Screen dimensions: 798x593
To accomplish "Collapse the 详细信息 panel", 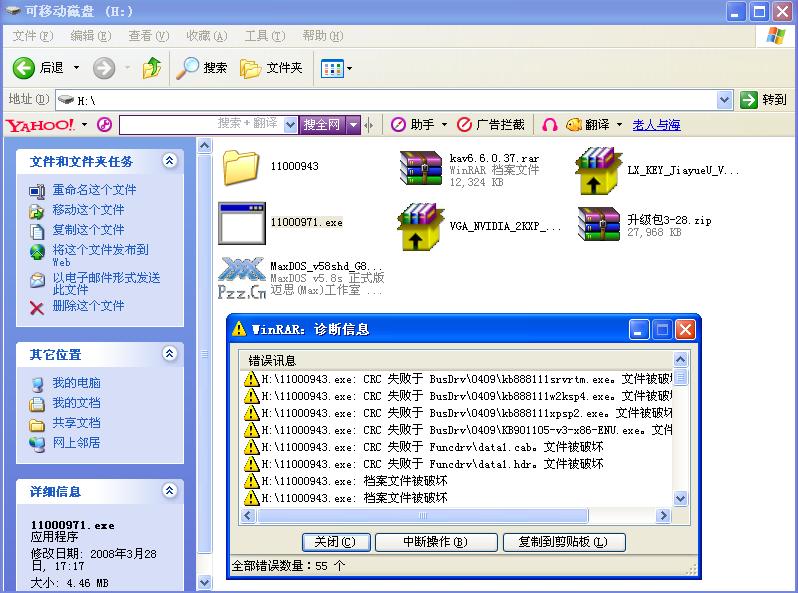I will [169, 490].
